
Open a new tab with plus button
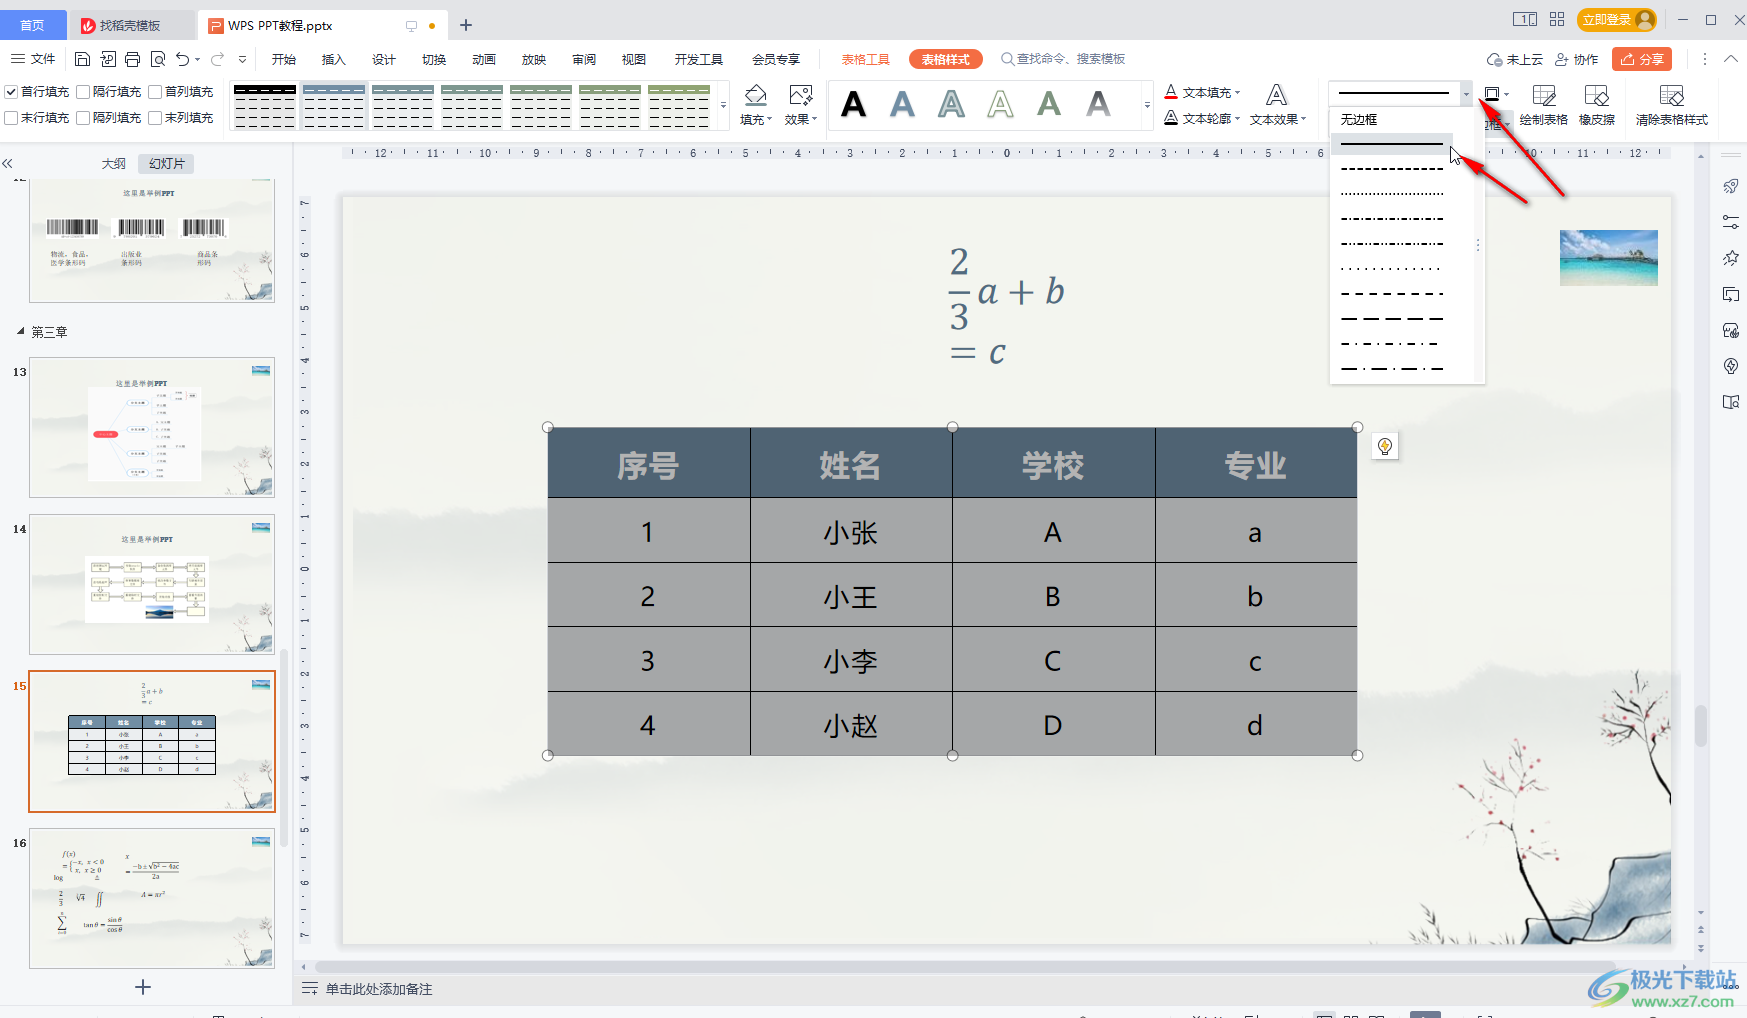pyautogui.click(x=466, y=25)
